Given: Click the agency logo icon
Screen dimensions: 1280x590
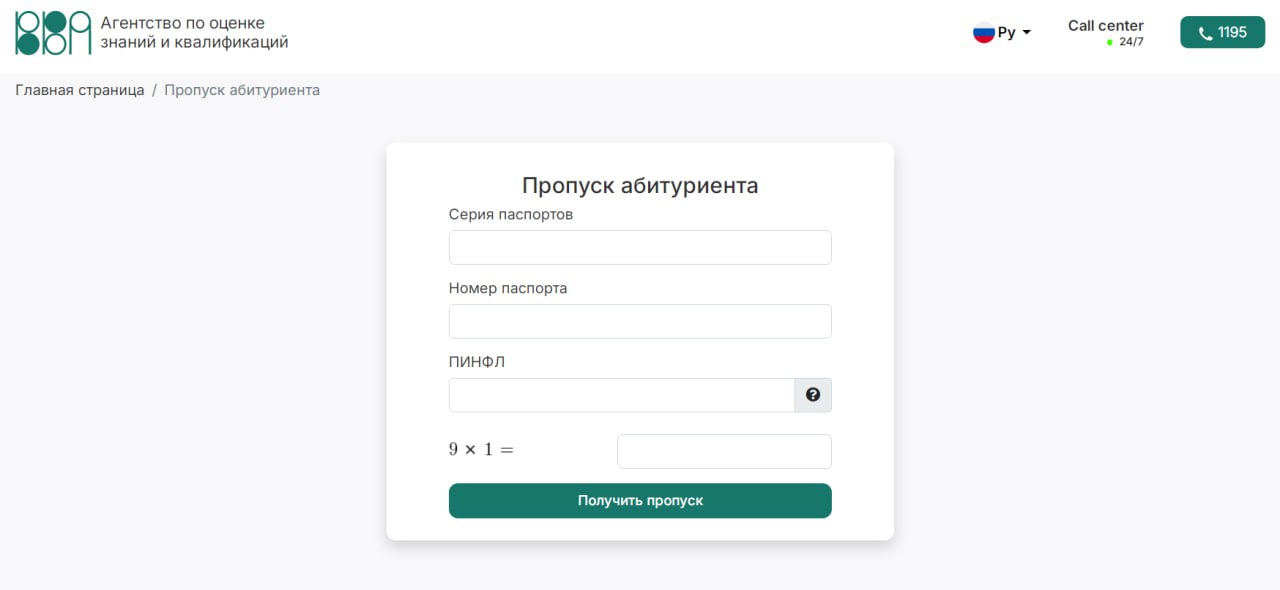Looking at the screenshot, I should [53, 33].
